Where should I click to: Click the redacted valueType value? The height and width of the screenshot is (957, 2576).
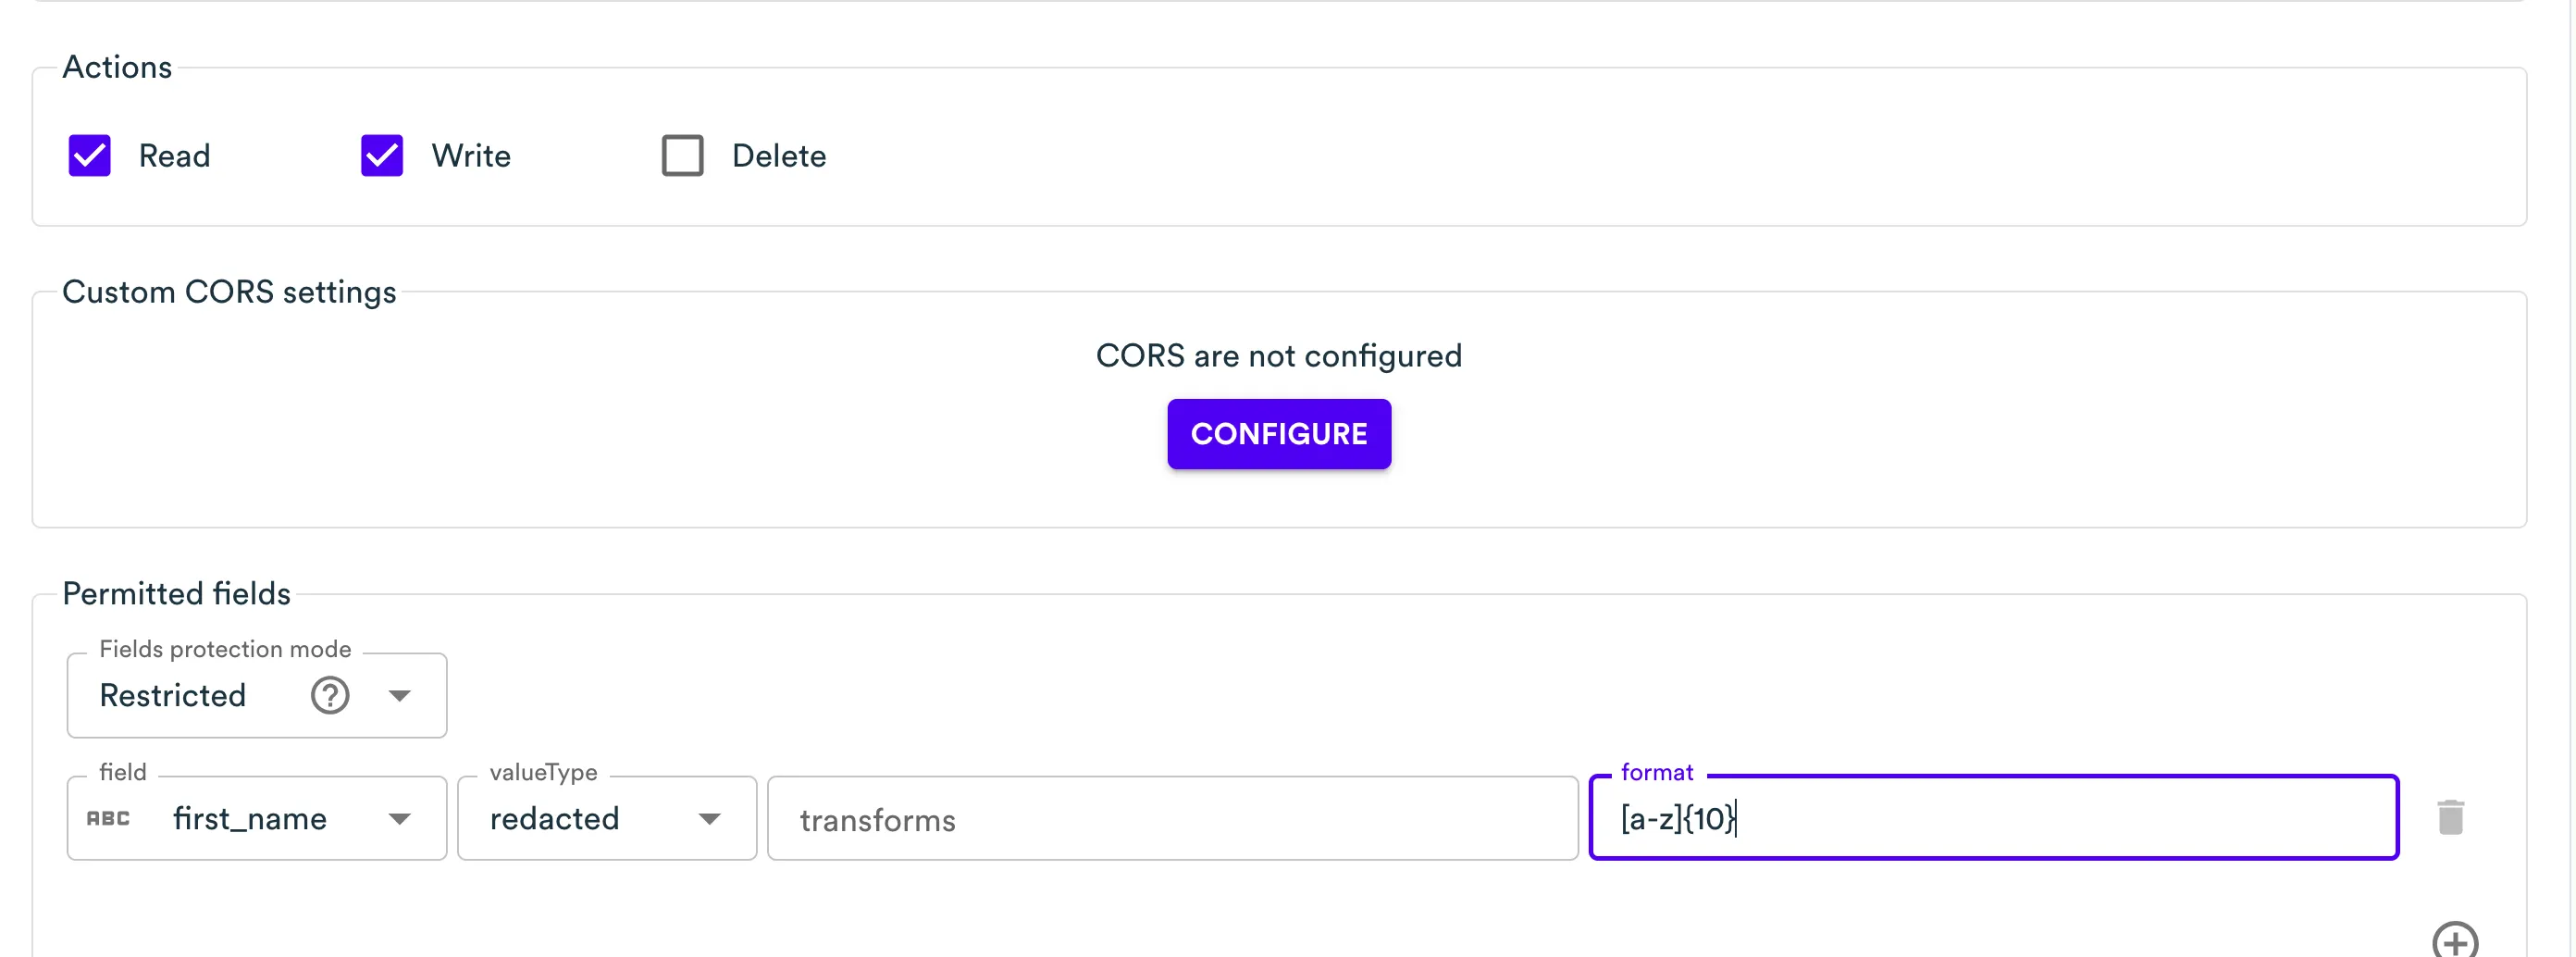555,819
